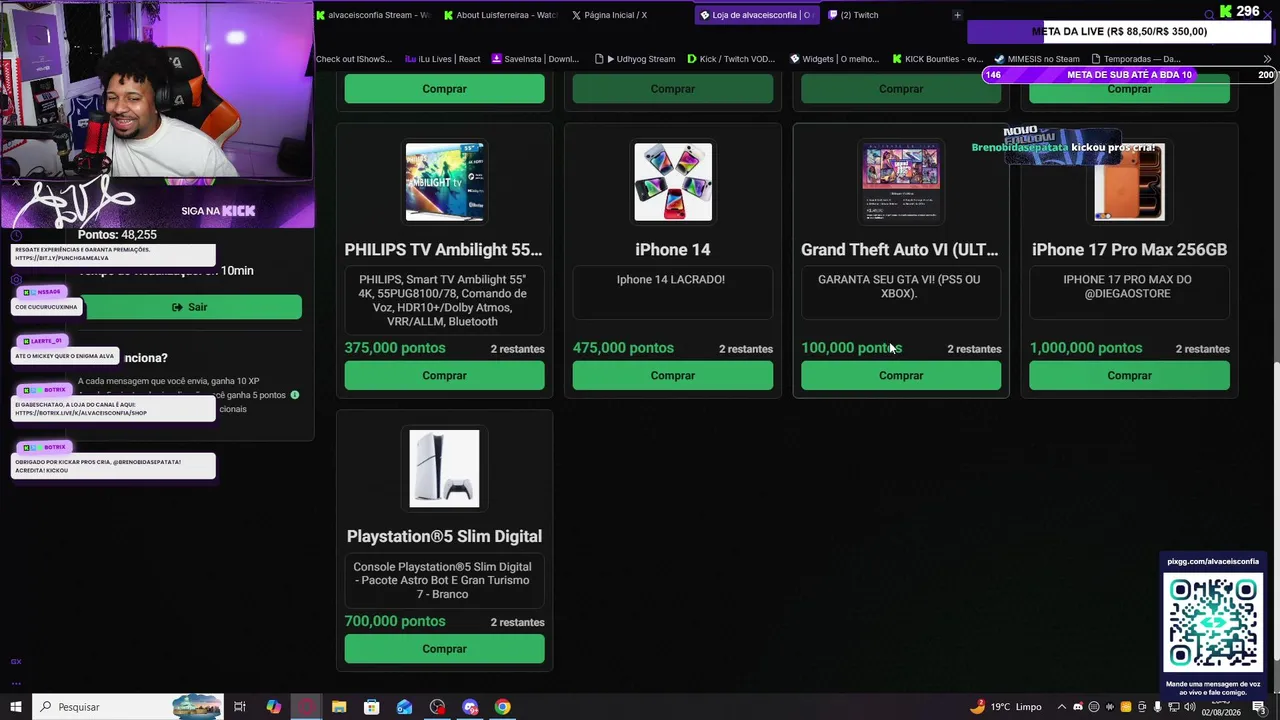This screenshot has height=720, width=1280.
Task: Buy the PHILIPS TV Ambilight item
Action: tap(444, 376)
